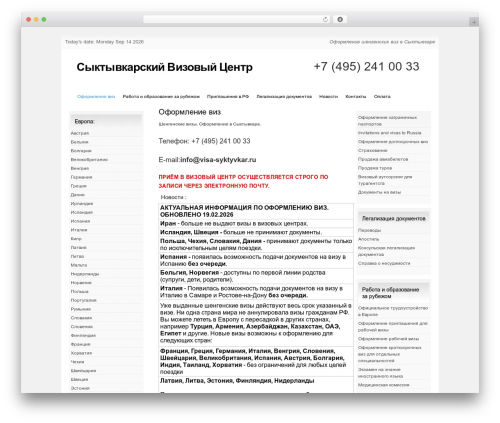Click the Сыктывкарский Визовый Центр site title
The height and width of the screenshot is (423, 500).
165,67
